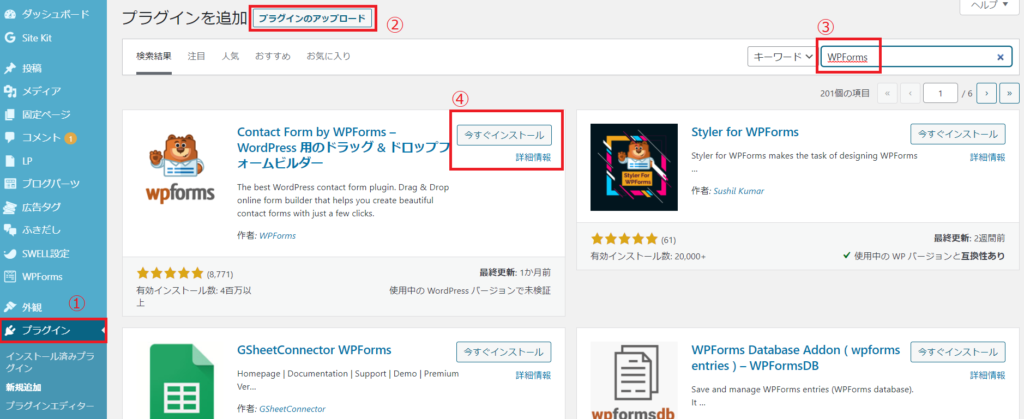The width and height of the screenshot is (1024, 419).
Task: Click the LP document icon
Action: point(9,161)
